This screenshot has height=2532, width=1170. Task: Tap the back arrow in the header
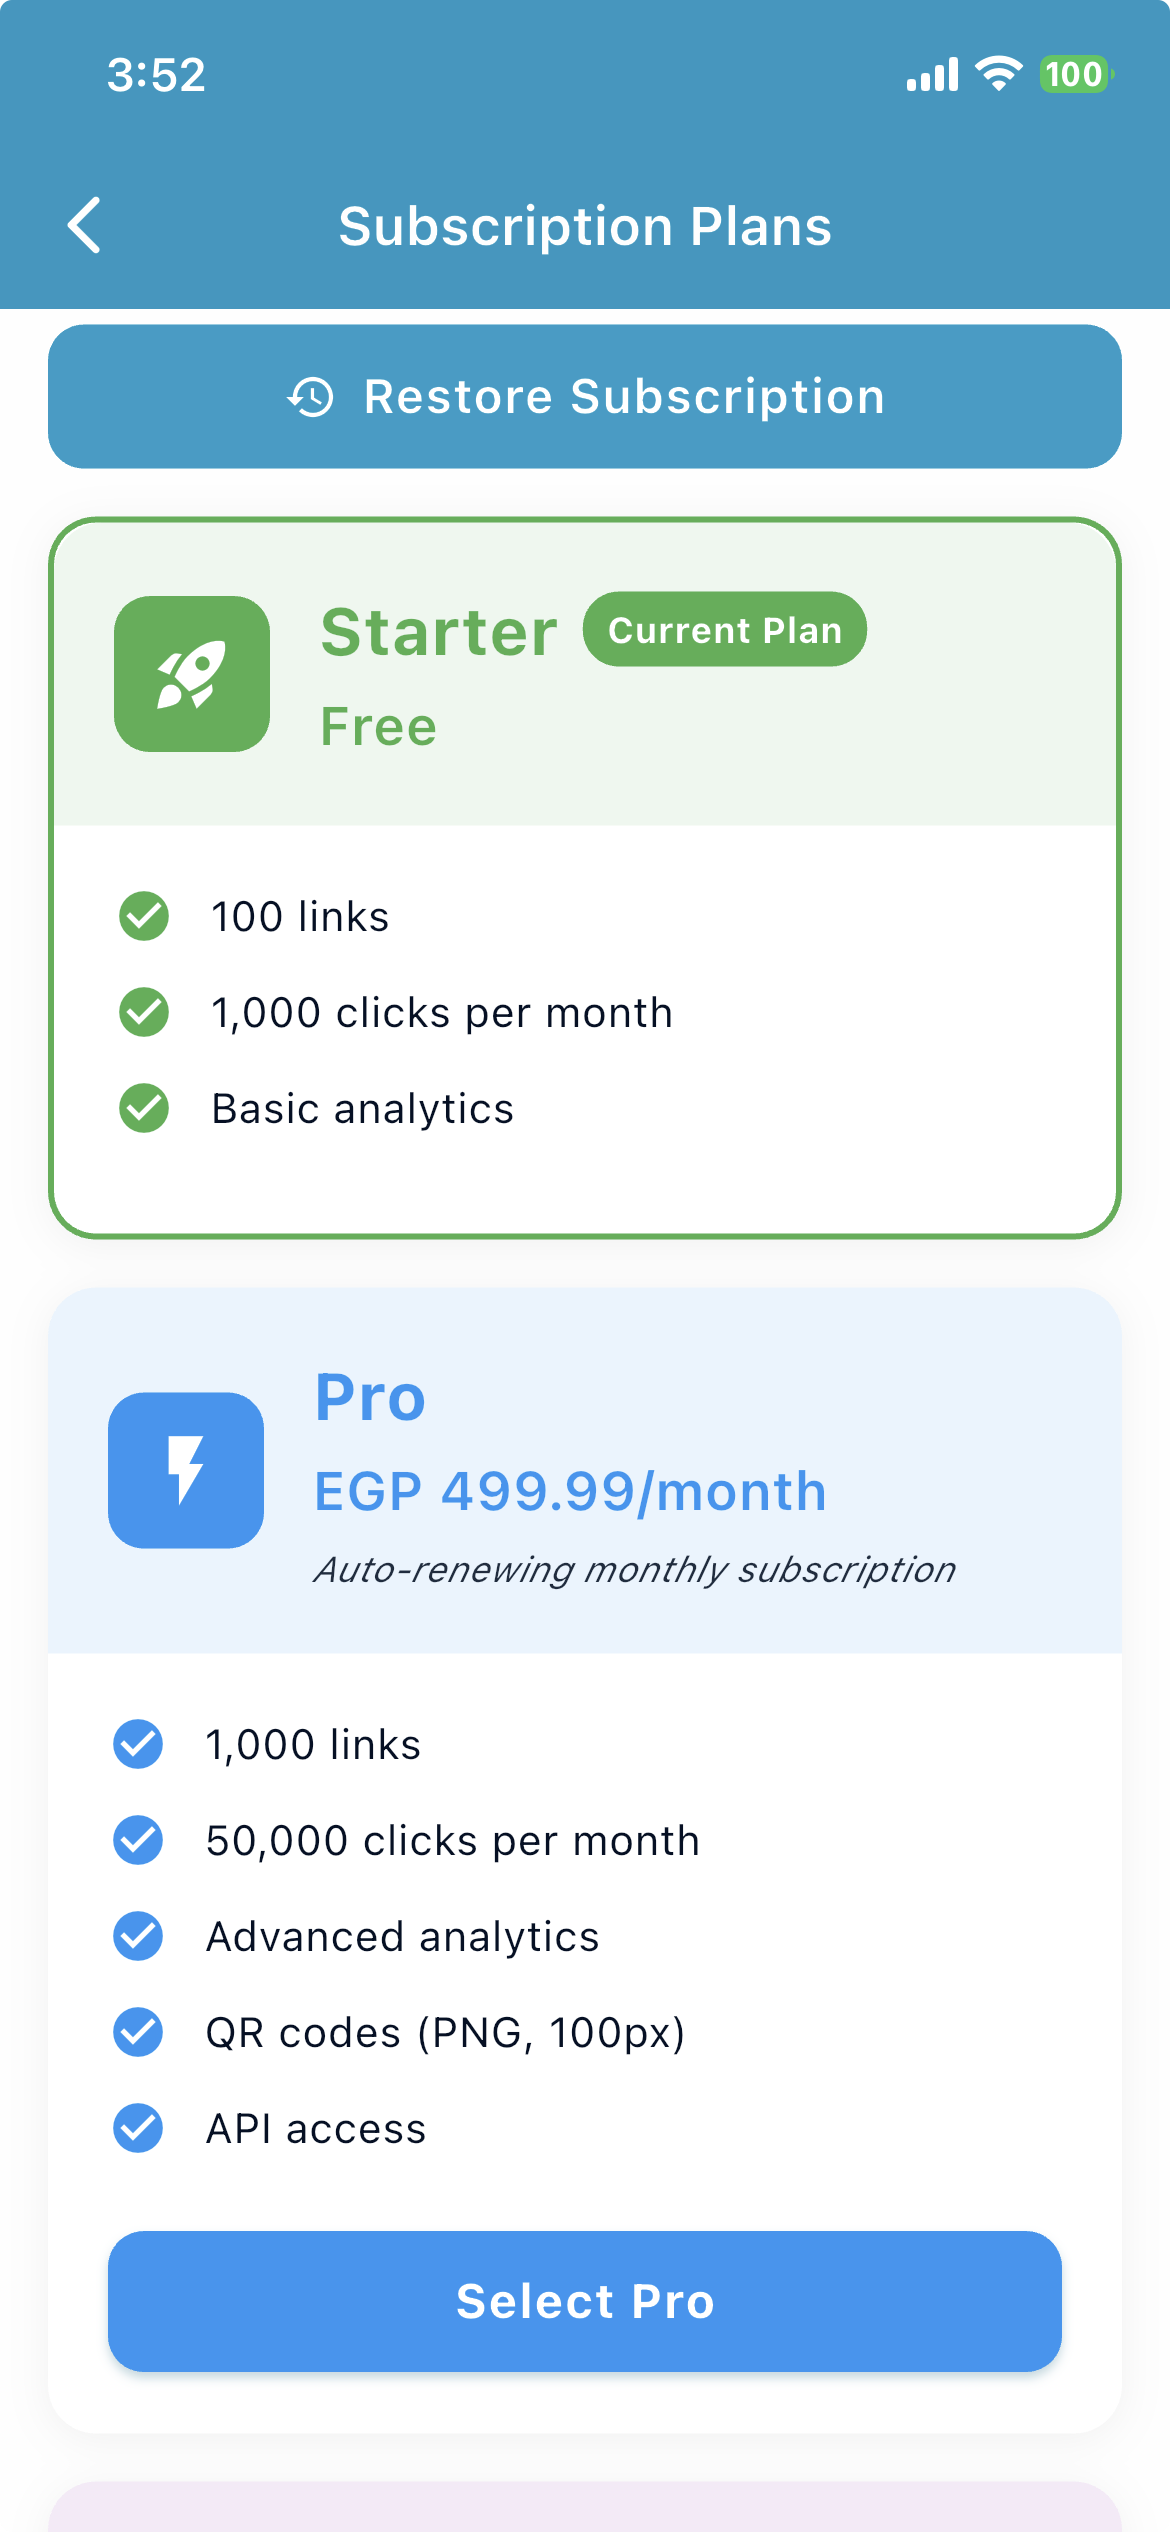[85, 225]
